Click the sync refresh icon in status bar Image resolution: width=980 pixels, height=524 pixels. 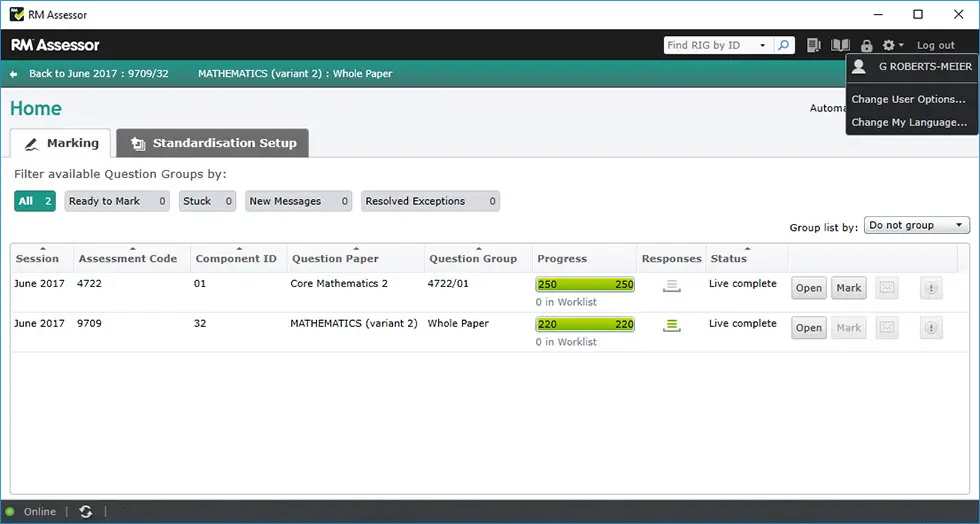pos(86,511)
